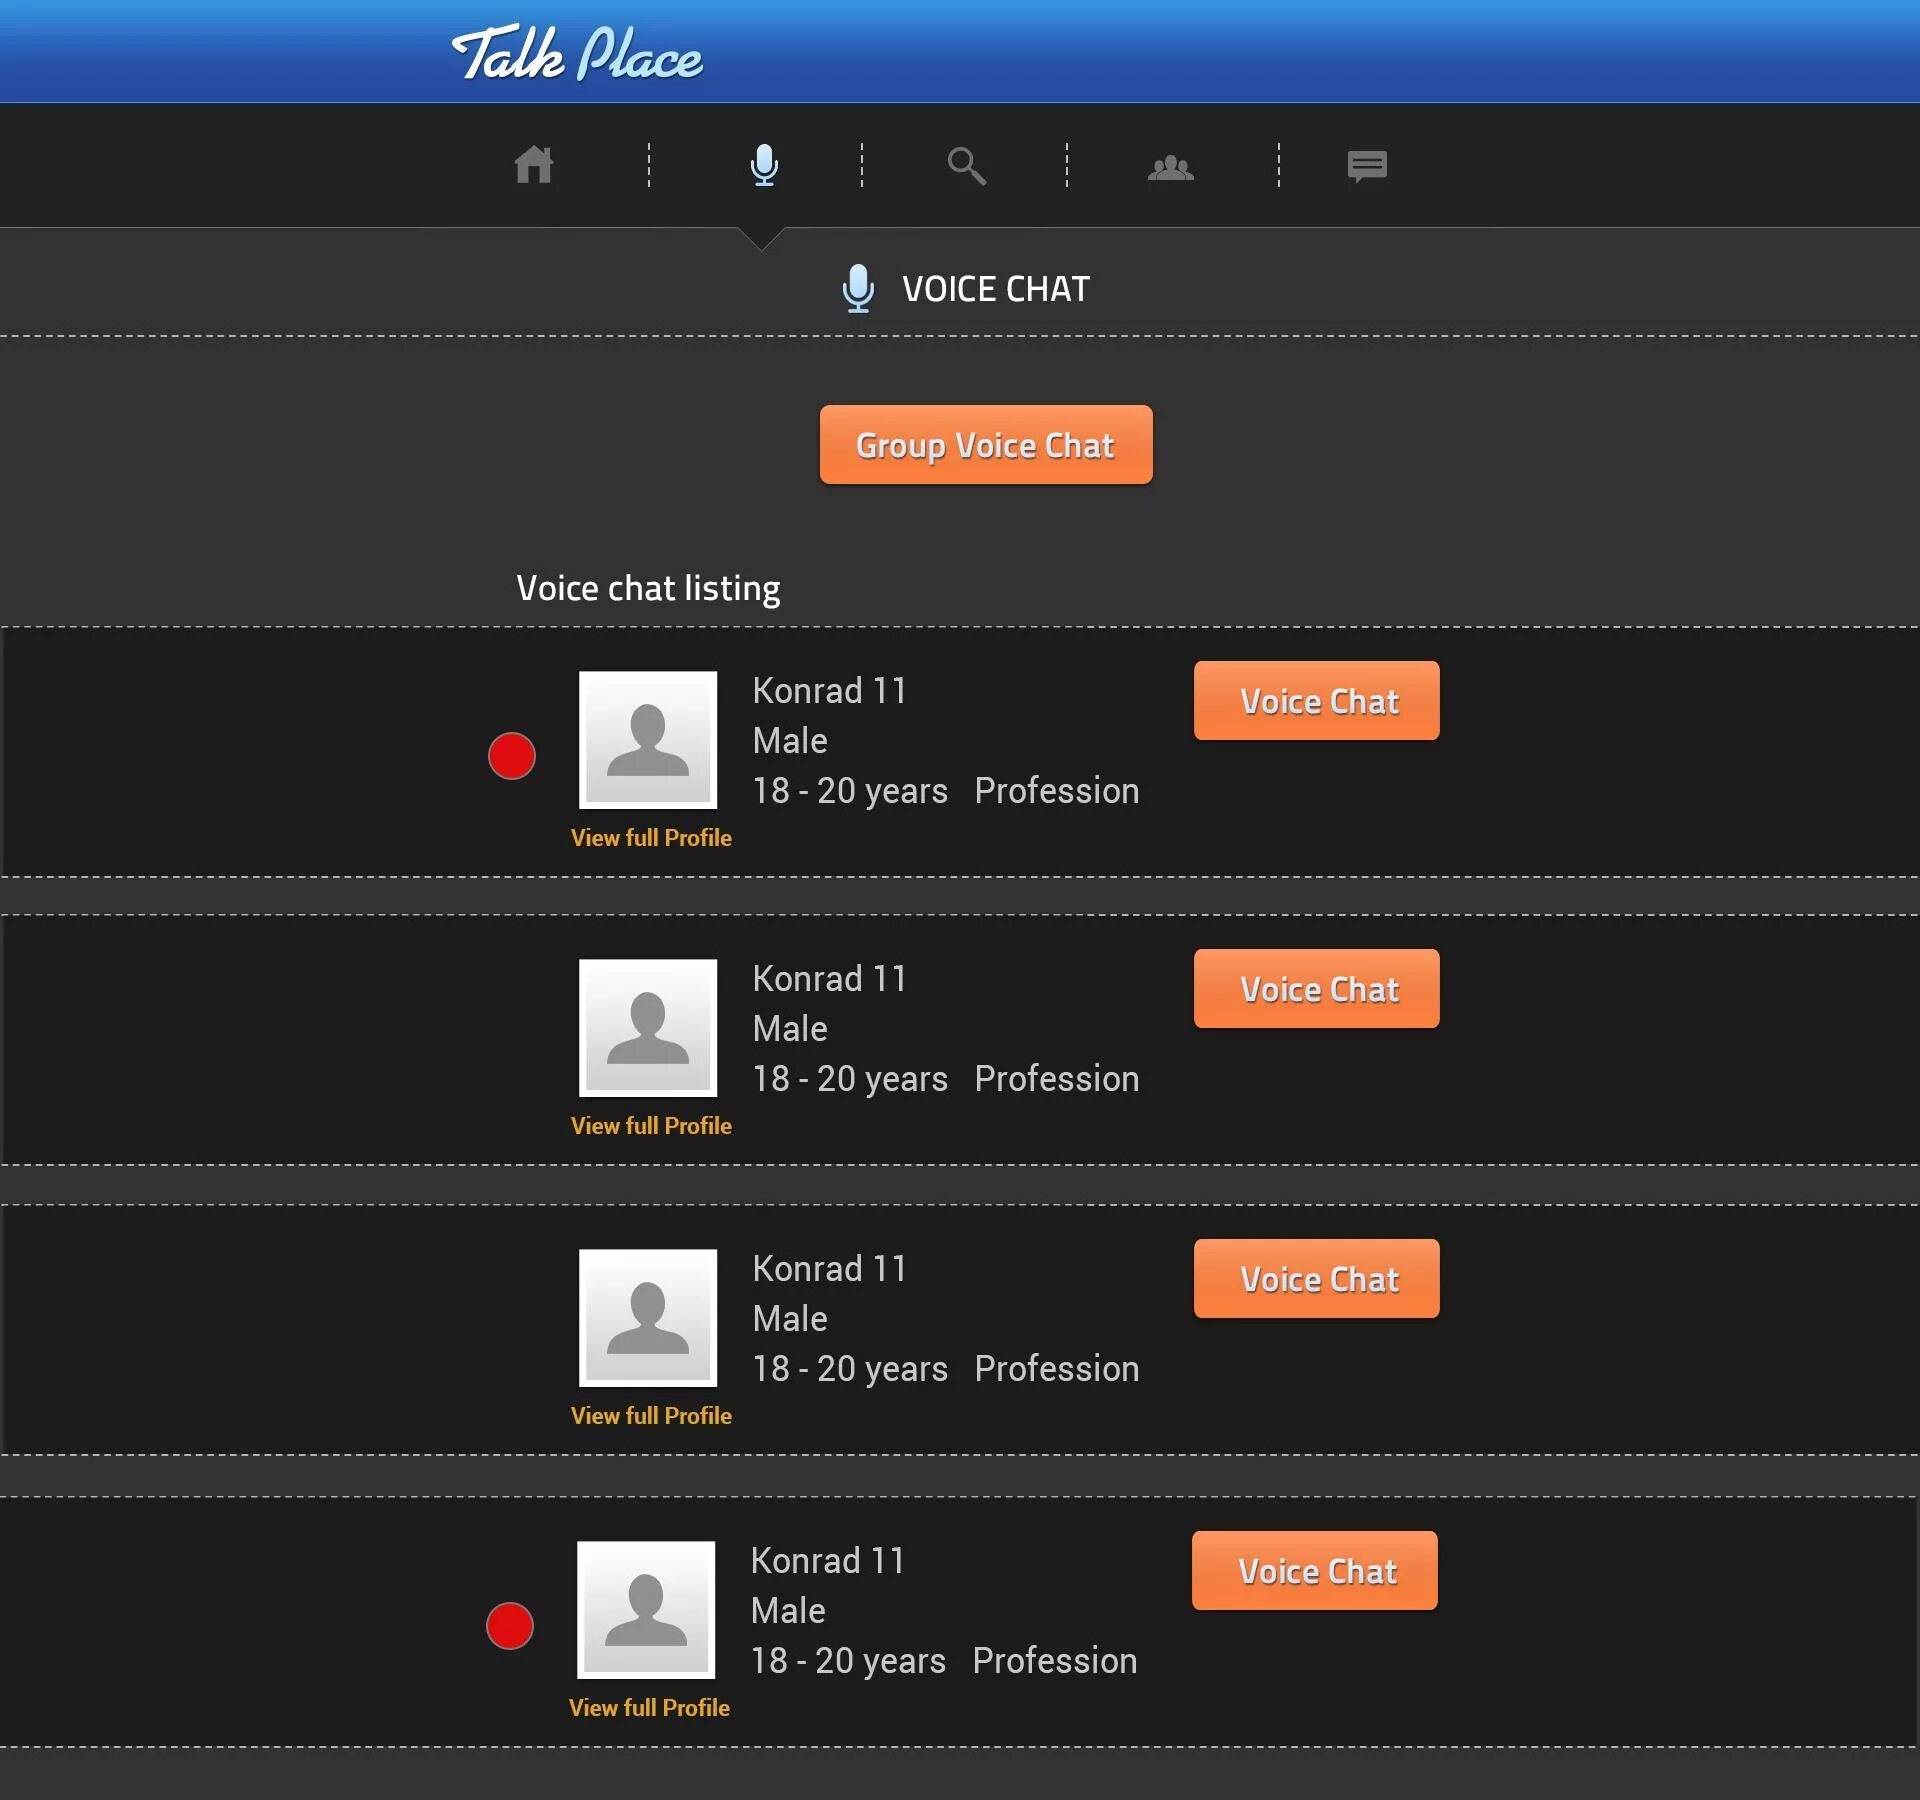Click the Group Voice Chat button
Image resolution: width=1920 pixels, height=1800 pixels.
985,445
